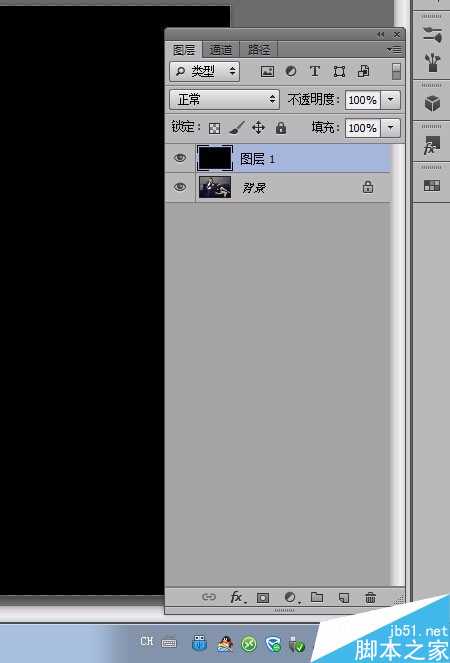Viewport: 450px width, 663px height.
Task: Click the link layers icon
Action: [x=209, y=597]
